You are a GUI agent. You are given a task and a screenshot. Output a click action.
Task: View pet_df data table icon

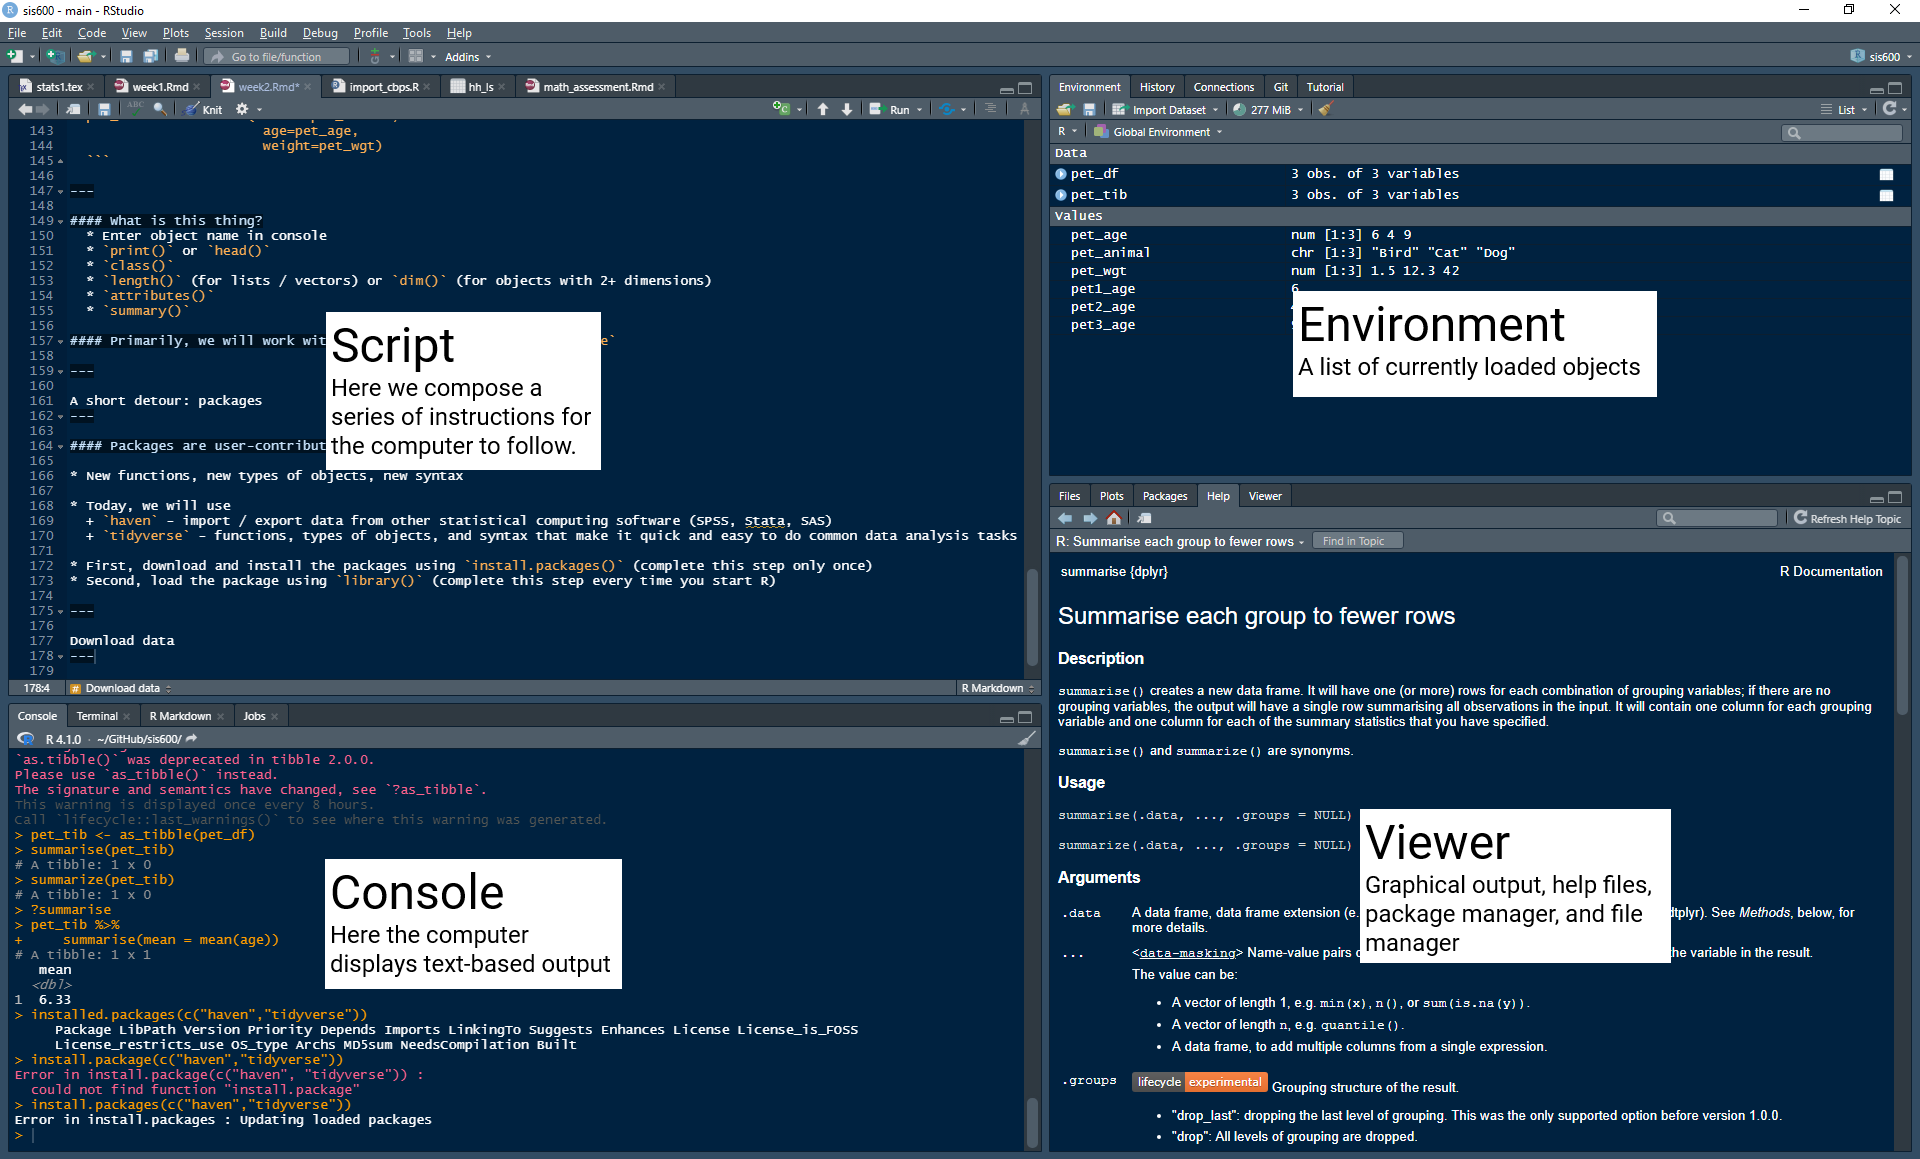[1886, 174]
